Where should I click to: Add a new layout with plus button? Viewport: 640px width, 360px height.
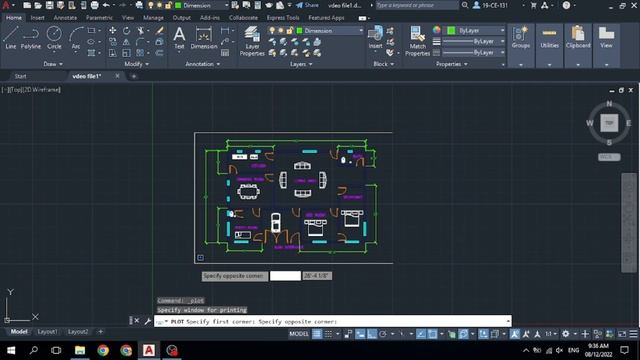click(100, 332)
